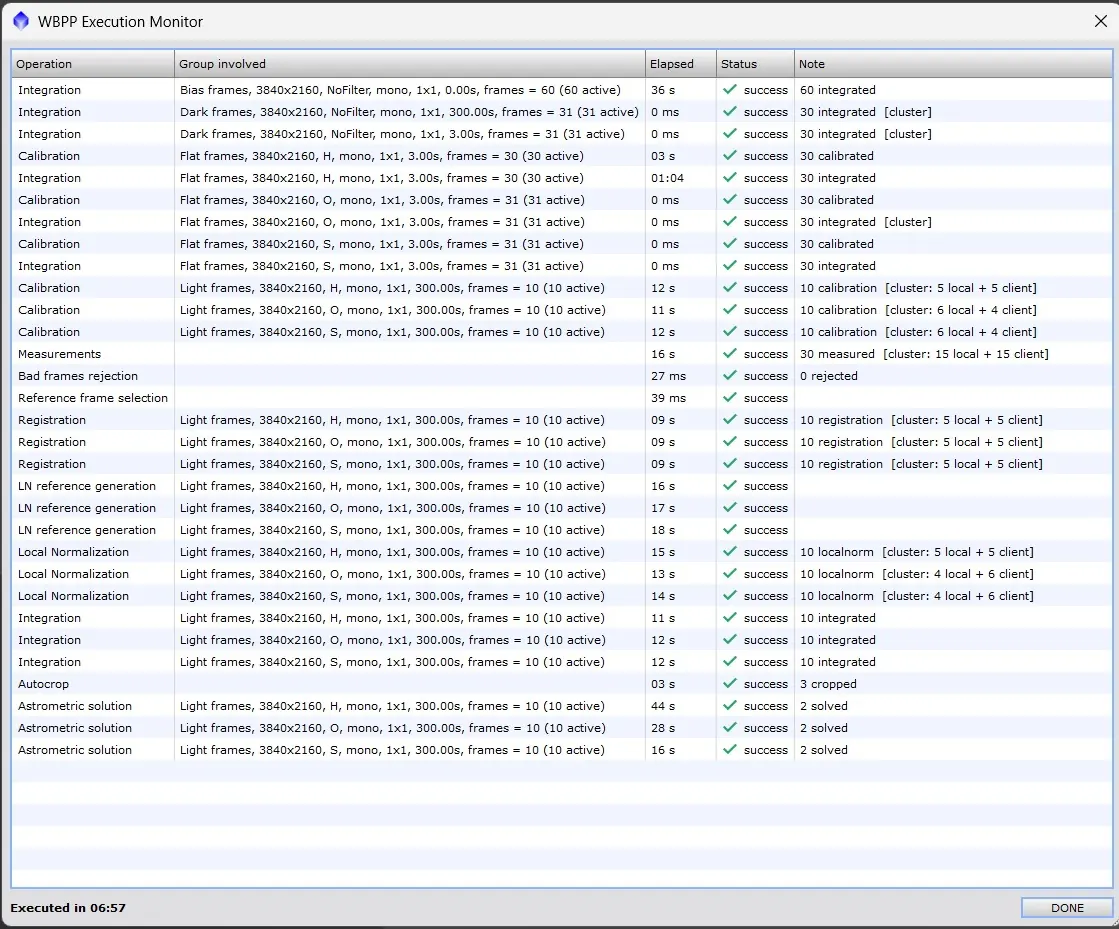Click checkmark in the 13 s elapsed row
Image resolution: width=1119 pixels, height=929 pixels.
729,574
